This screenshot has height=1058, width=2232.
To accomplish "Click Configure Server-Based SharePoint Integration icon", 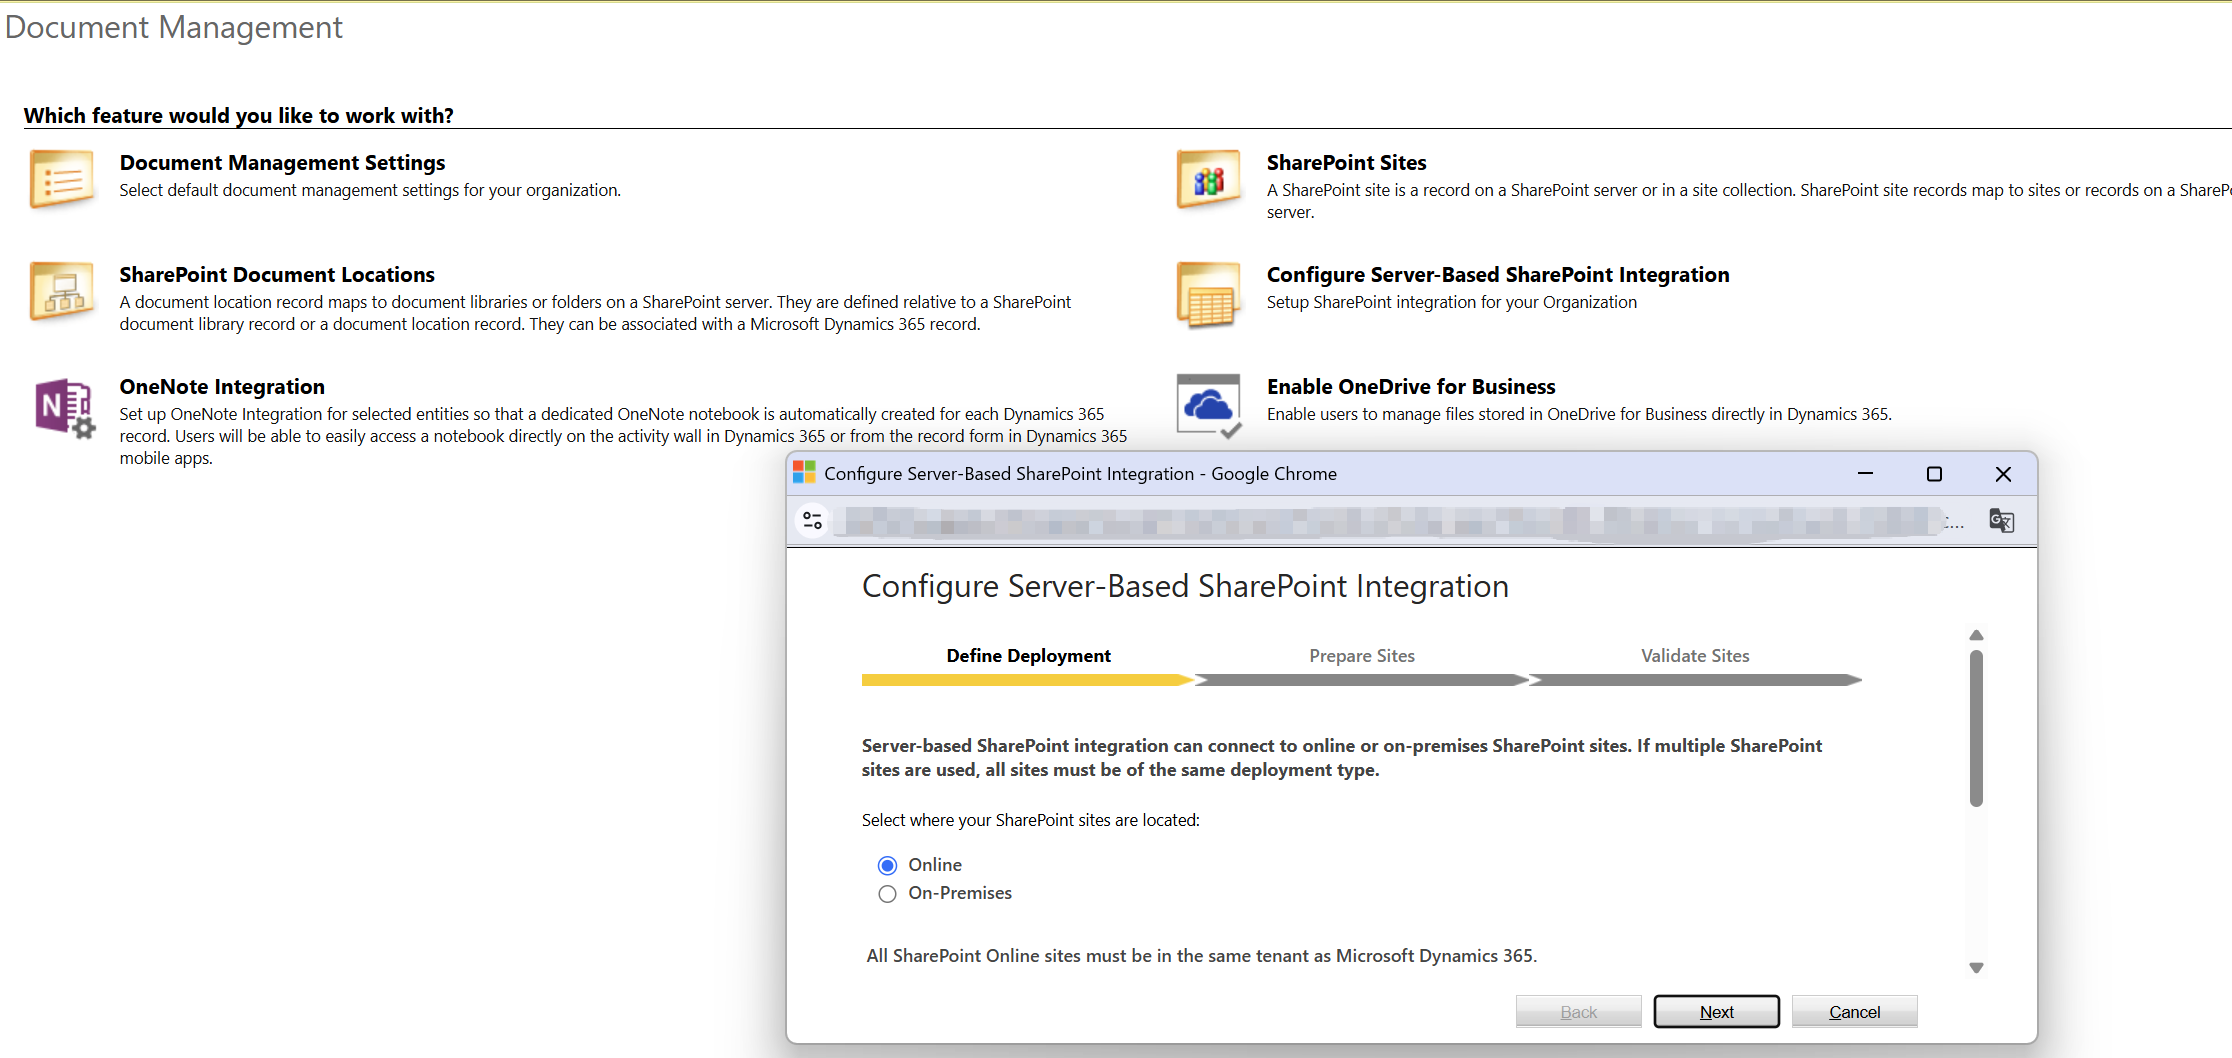I will pyautogui.click(x=1209, y=295).
